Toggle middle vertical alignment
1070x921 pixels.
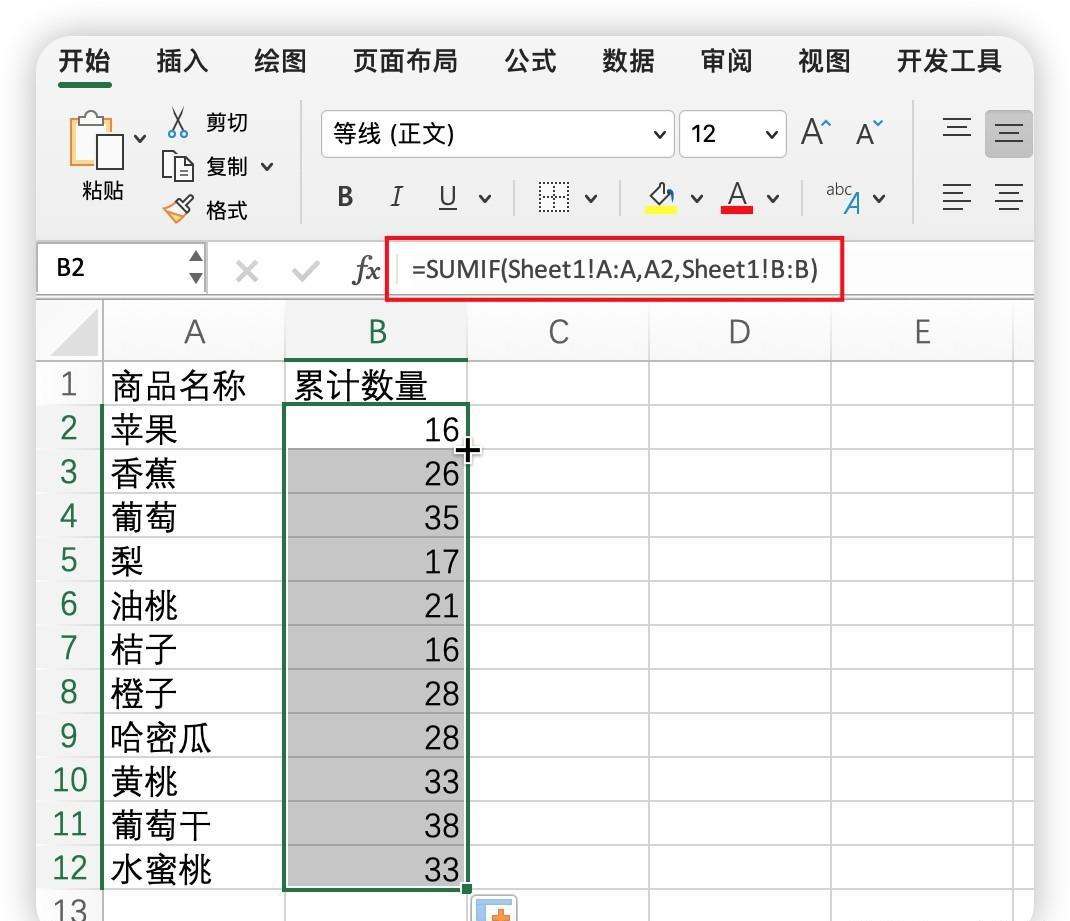tap(1009, 133)
